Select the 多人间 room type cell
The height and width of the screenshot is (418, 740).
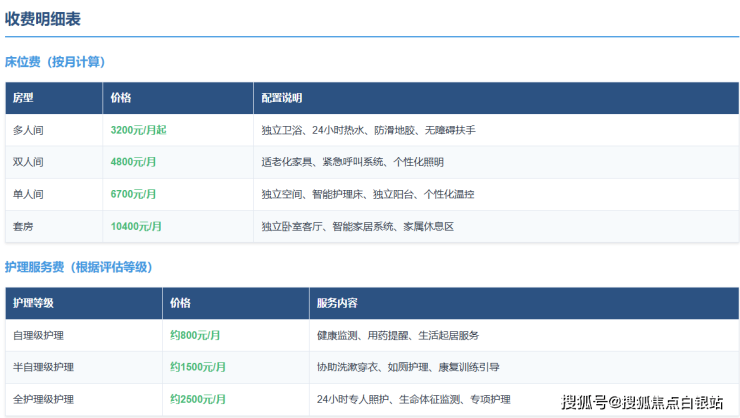pos(28,130)
